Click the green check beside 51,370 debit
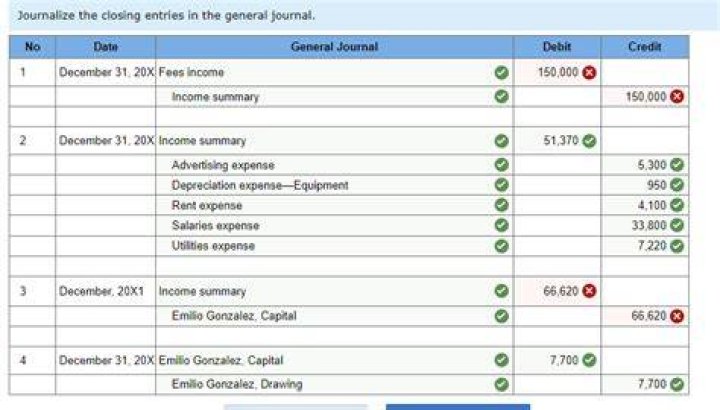This screenshot has height=410, width=720. pyautogui.click(x=589, y=140)
